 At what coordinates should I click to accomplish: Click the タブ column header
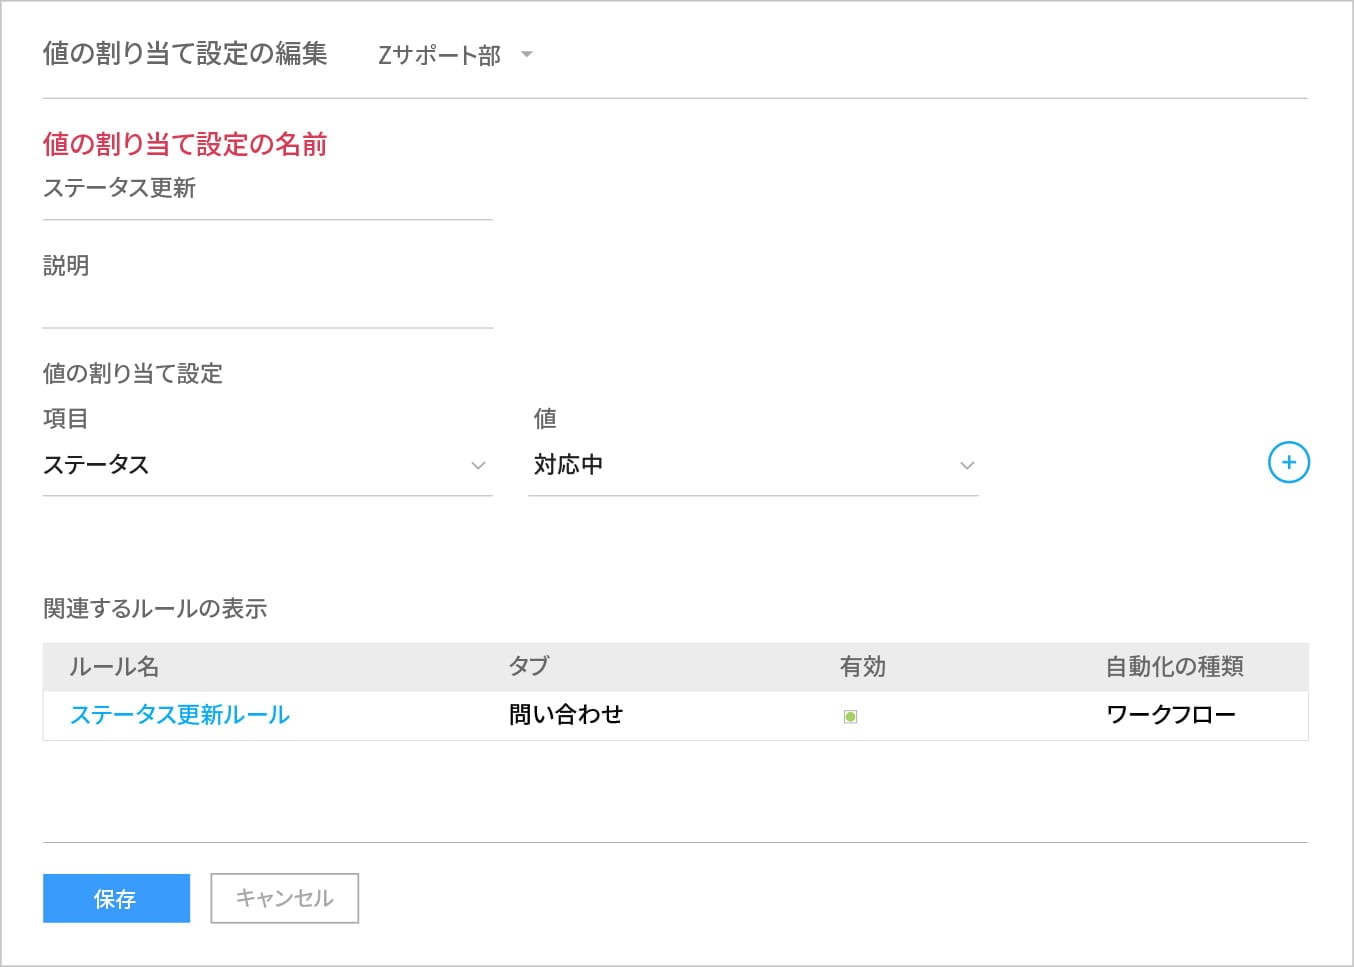click(529, 667)
